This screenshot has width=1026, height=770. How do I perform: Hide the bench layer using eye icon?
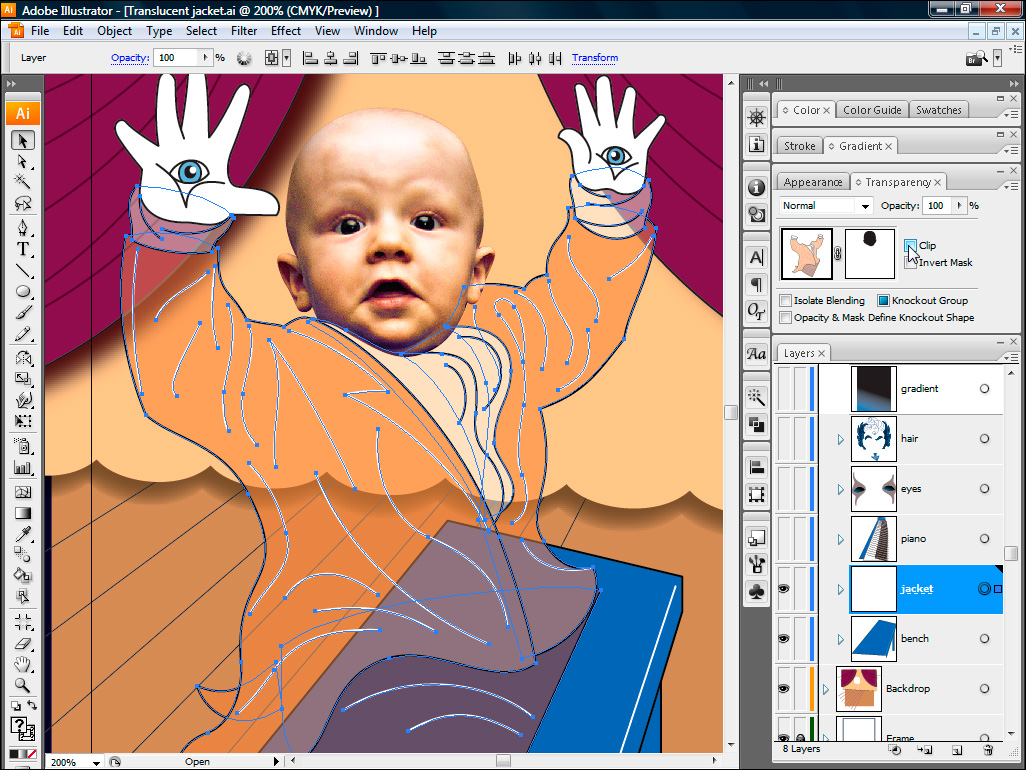[x=784, y=639]
